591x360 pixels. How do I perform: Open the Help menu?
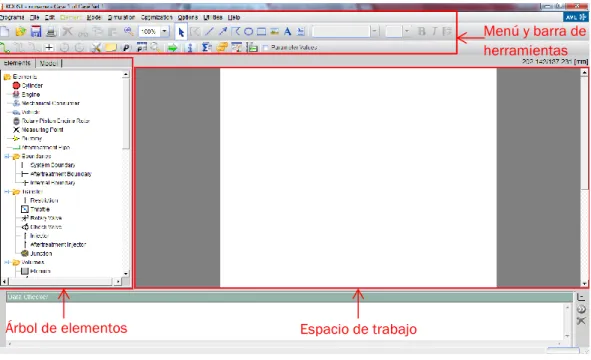[234, 17]
